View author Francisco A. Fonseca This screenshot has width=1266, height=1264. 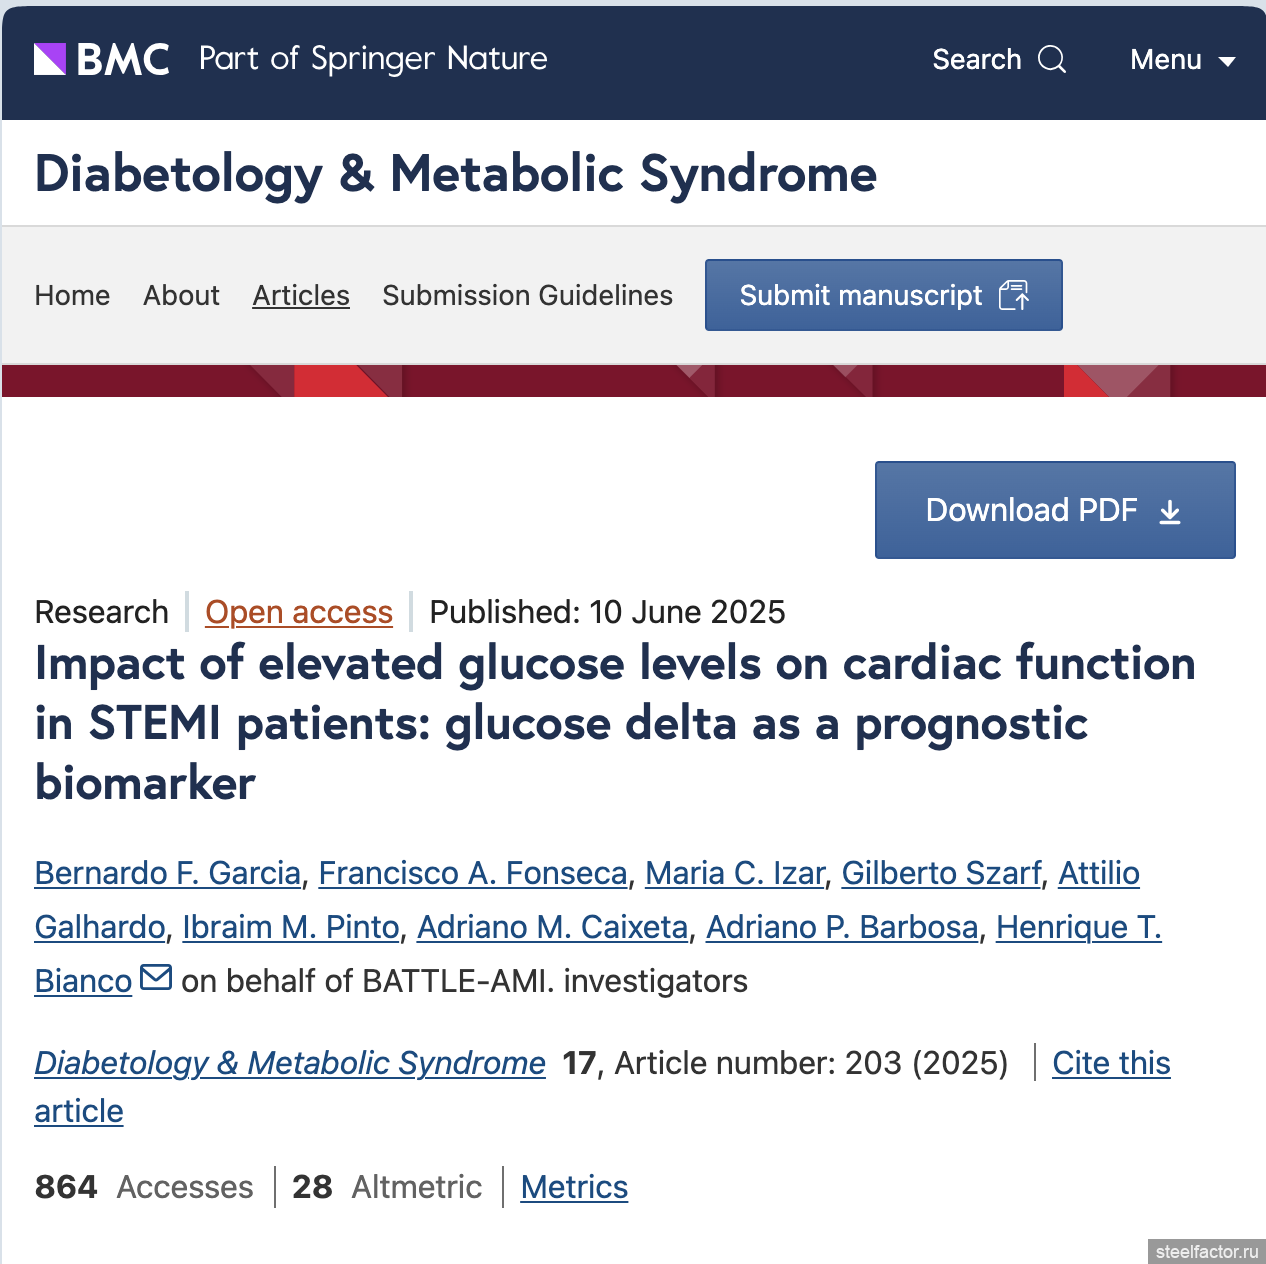(x=473, y=873)
